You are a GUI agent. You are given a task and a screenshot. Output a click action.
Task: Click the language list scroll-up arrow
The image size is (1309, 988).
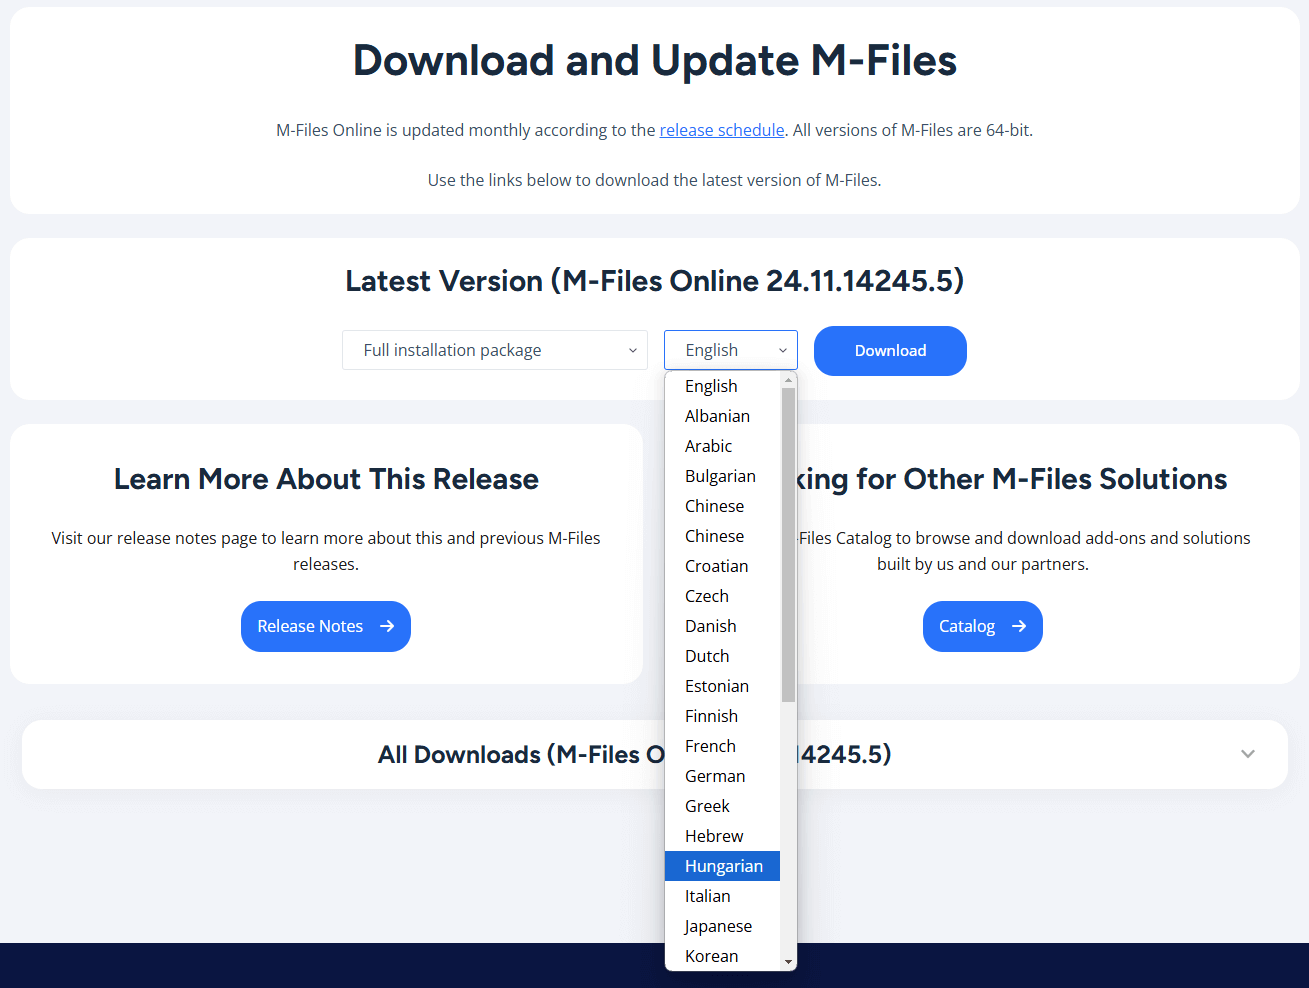point(788,380)
